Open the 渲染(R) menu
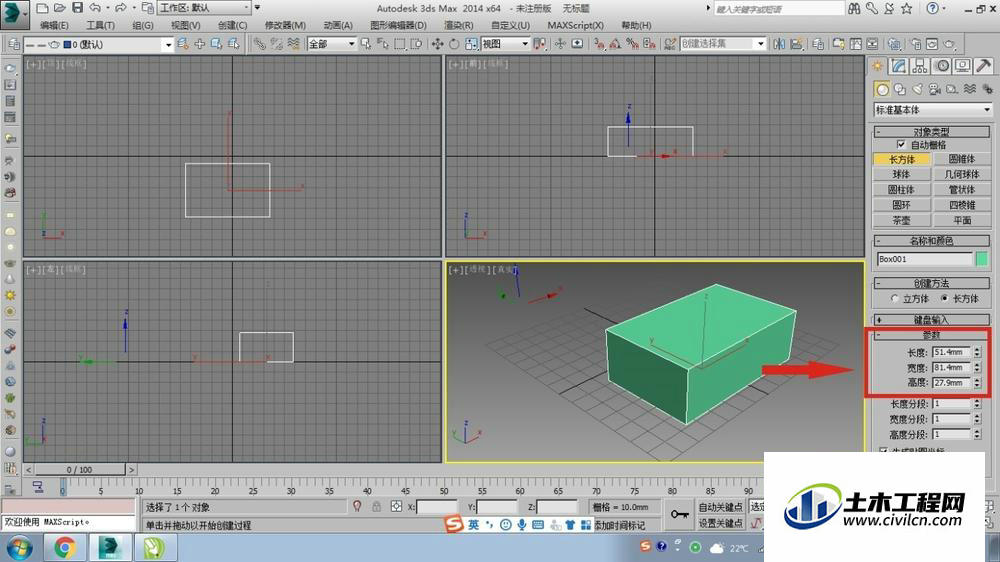The image size is (1000, 562). (x=459, y=26)
